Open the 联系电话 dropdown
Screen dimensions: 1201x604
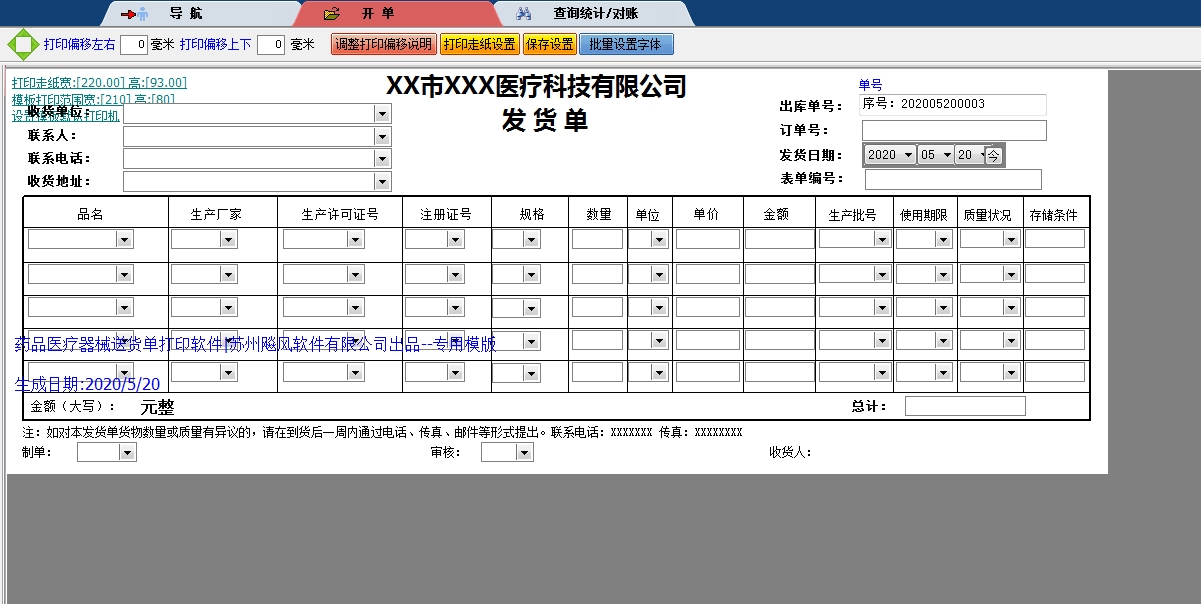click(x=381, y=158)
